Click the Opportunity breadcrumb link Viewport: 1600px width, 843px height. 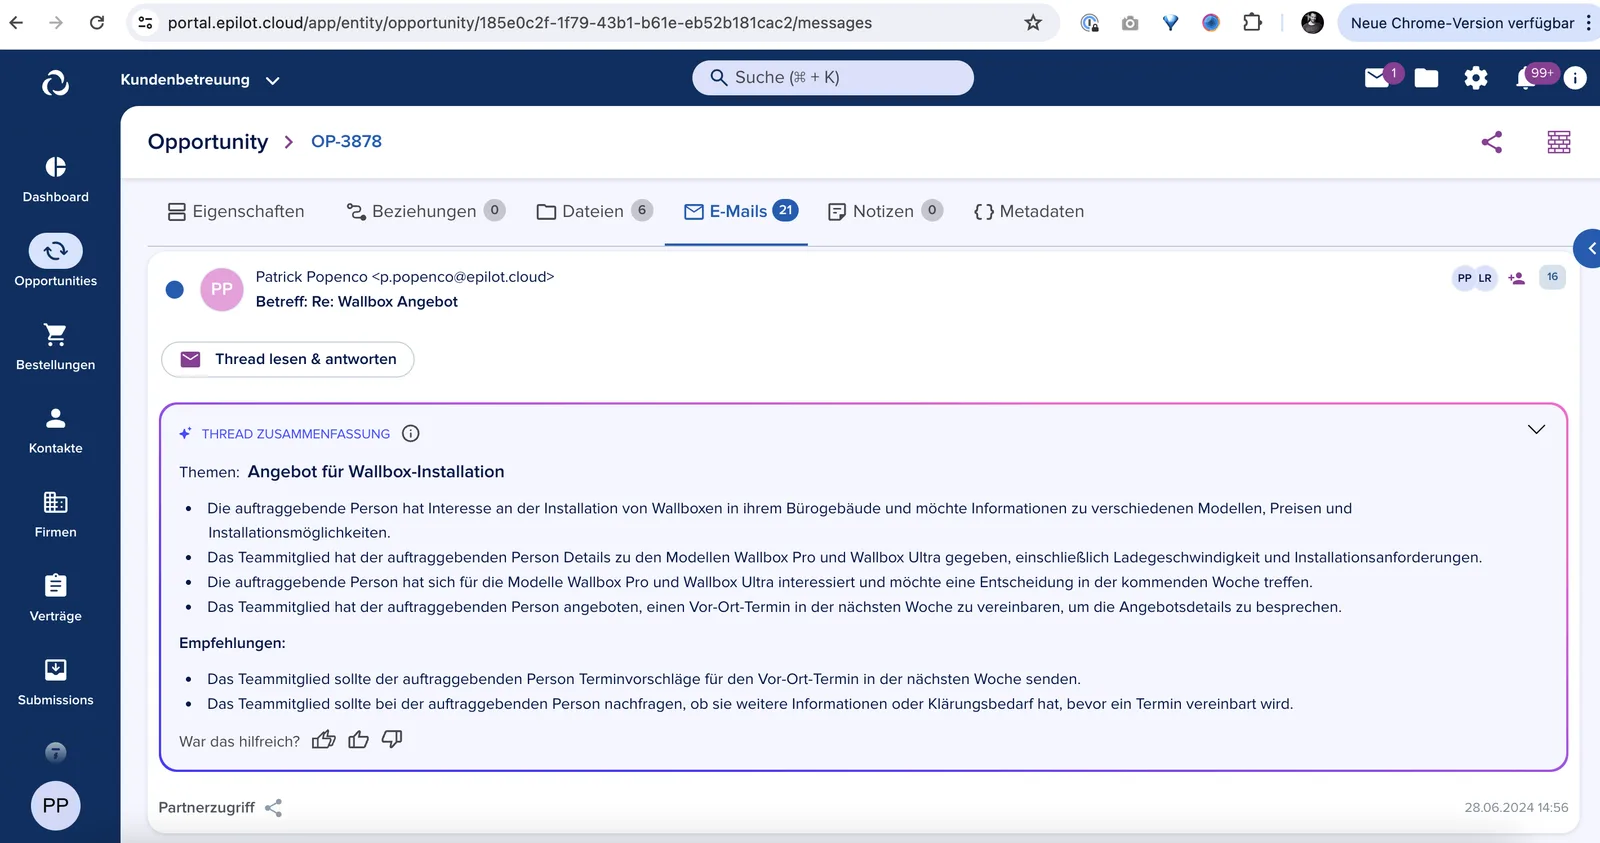208,142
